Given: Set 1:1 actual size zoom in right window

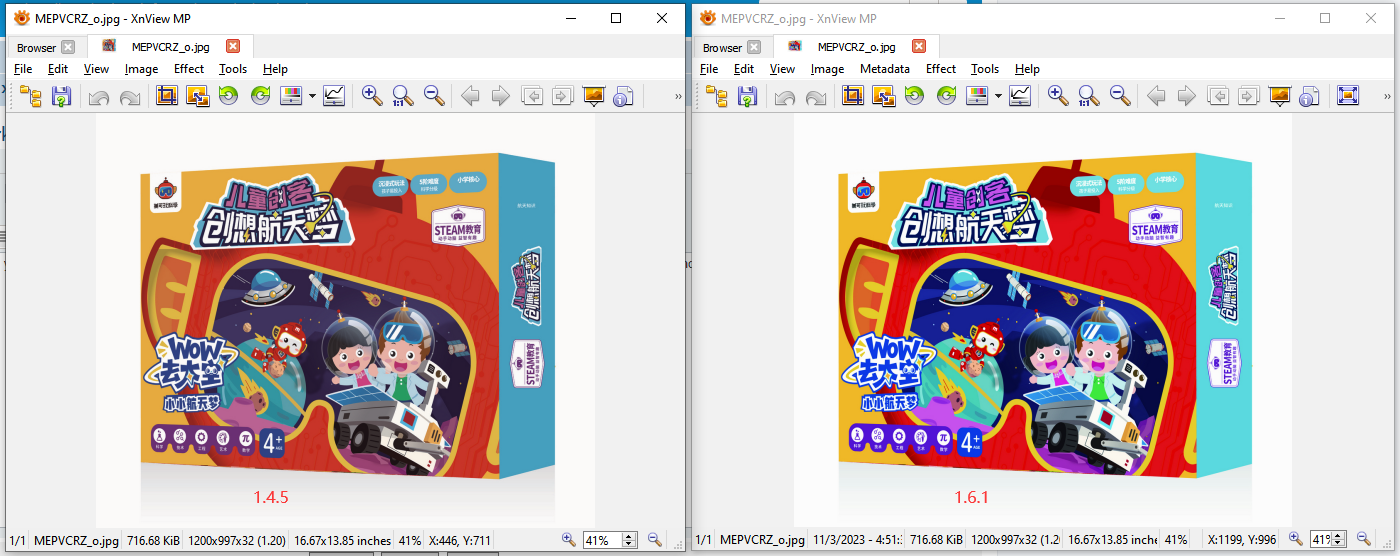Looking at the screenshot, I should (1089, 96).
